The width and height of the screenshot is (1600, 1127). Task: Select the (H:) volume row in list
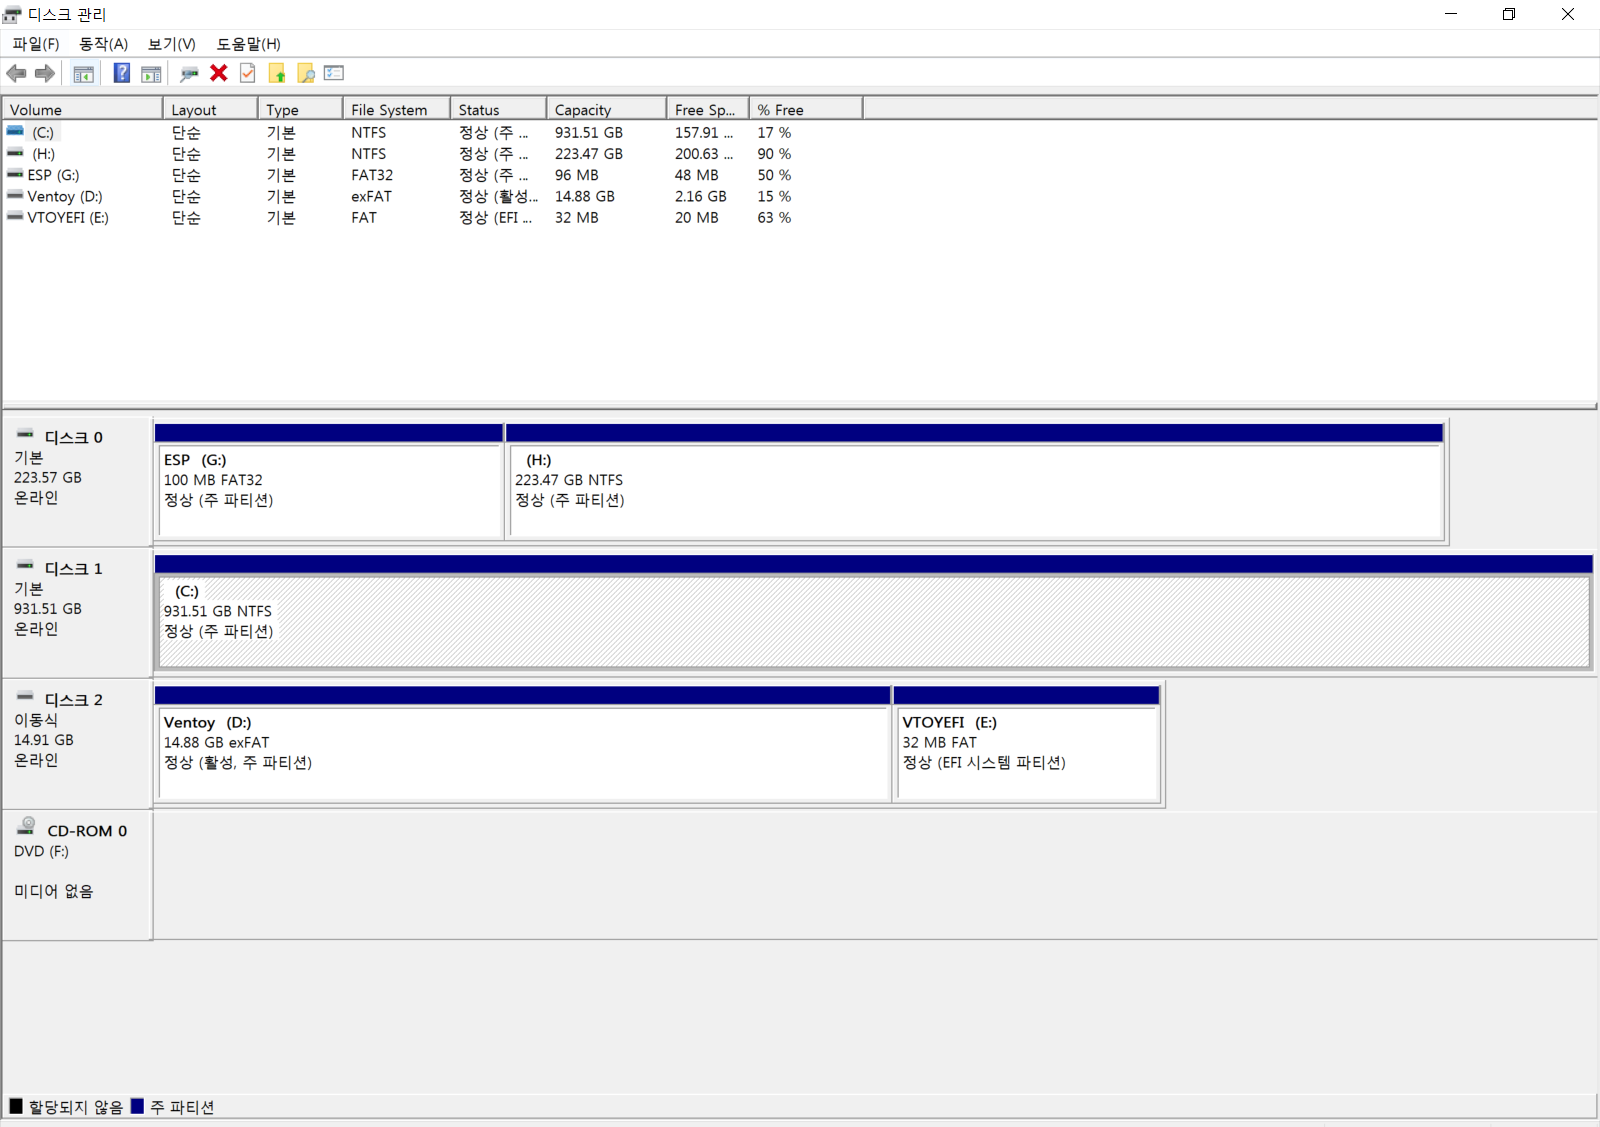pos(434,153)
